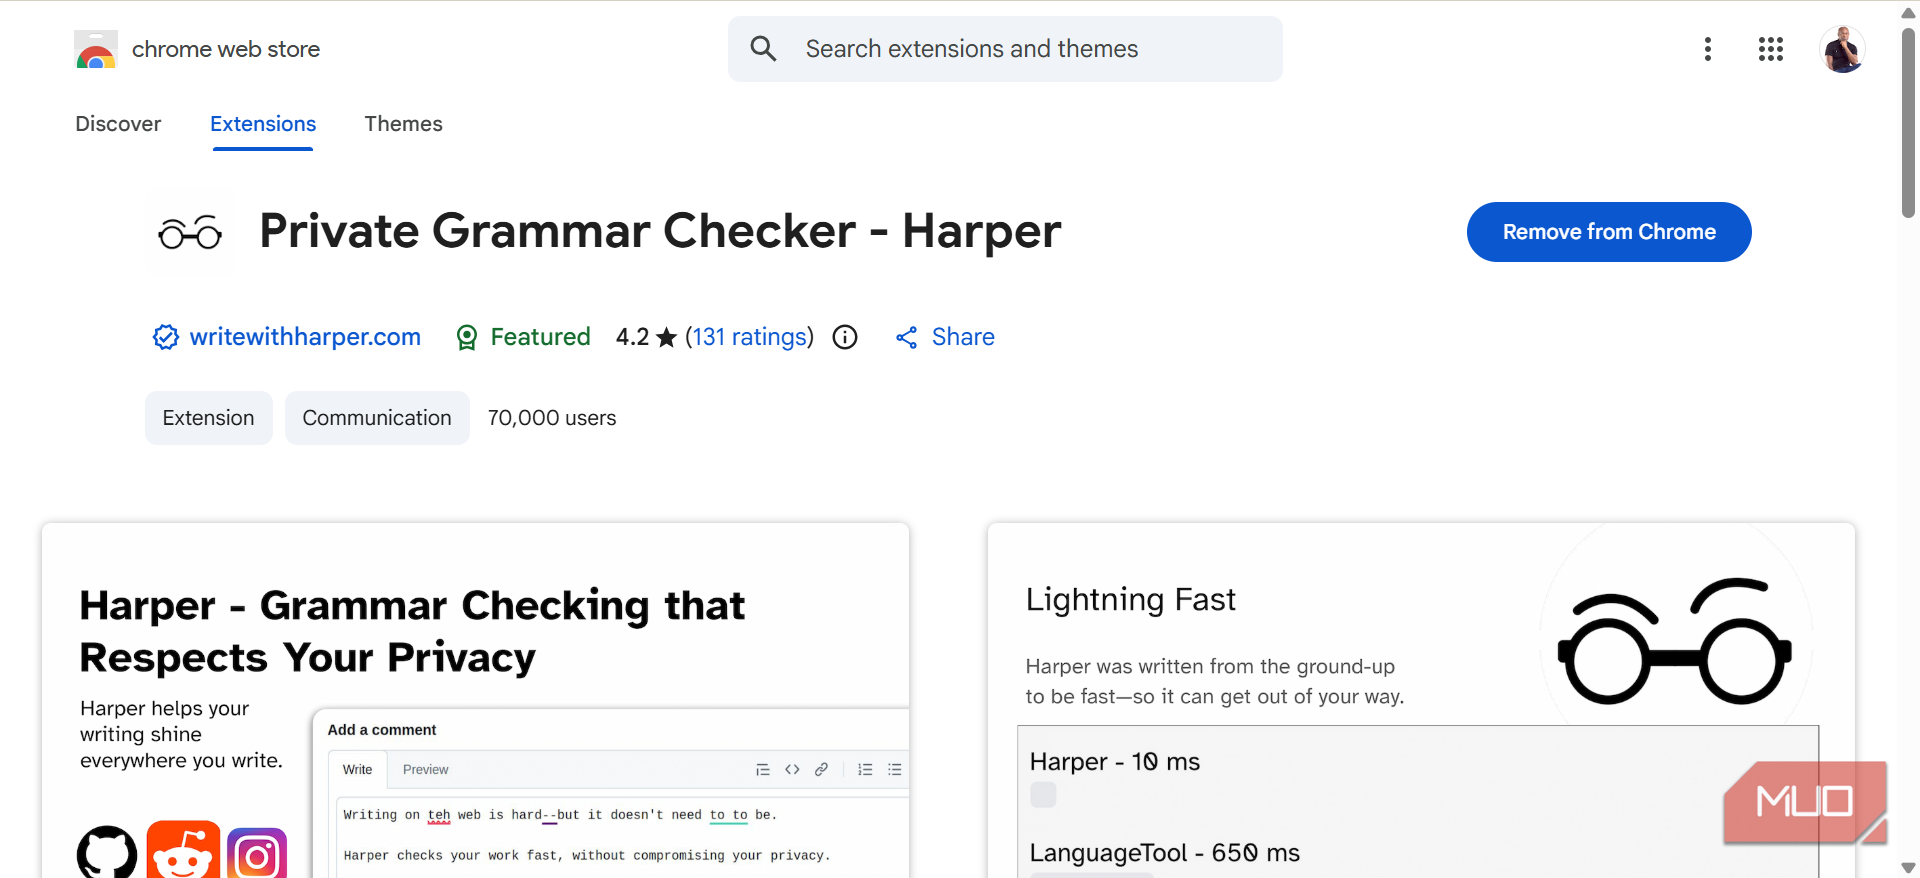Image resolution: width=1920 pixels, height=878 pixels.
Task: Open the Google account profile picture
Action: (1842, 49)
